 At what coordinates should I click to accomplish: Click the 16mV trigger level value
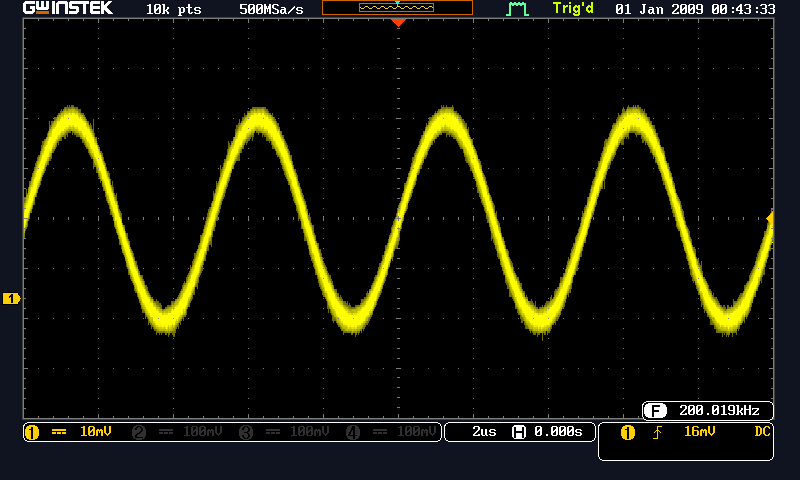tap(700, 431)
